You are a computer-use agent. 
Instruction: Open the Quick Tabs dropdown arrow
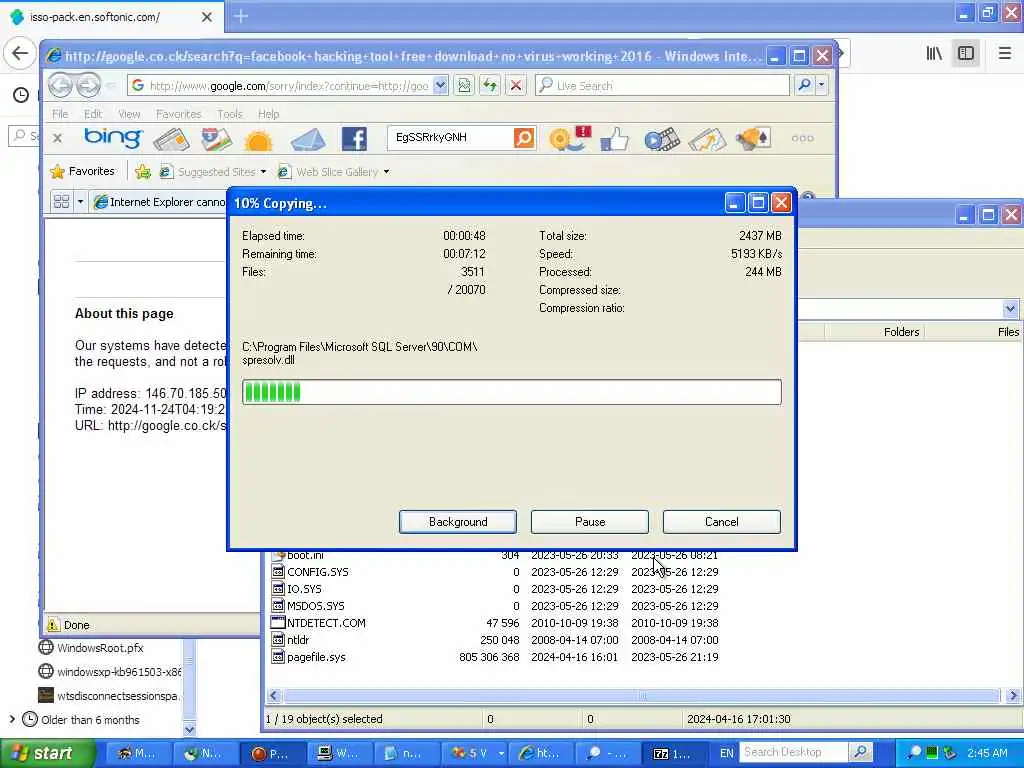[80, 202]
